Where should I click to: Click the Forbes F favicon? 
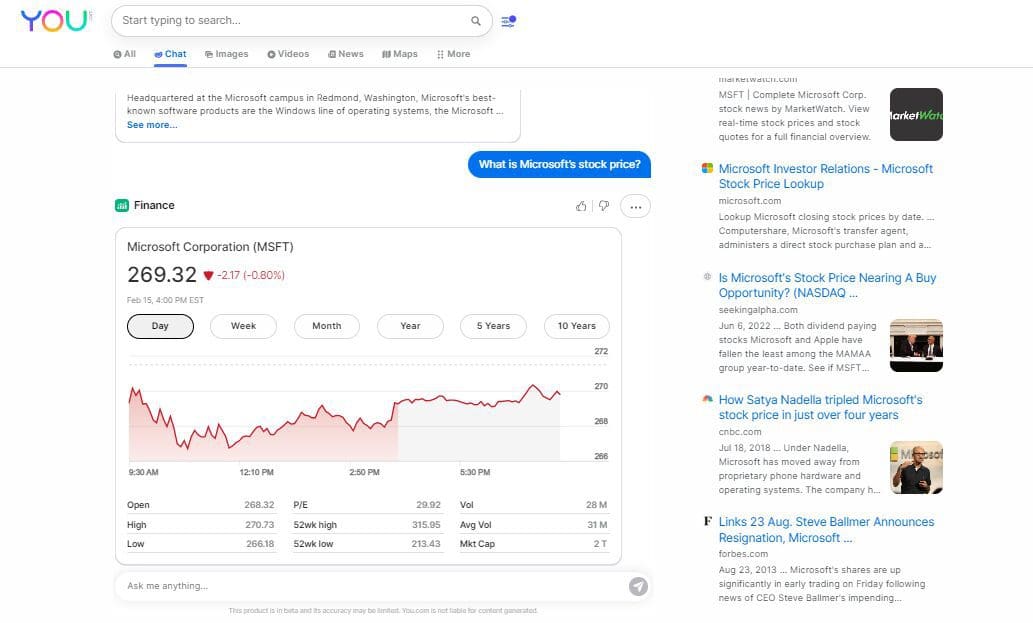[x=708, y=521]
